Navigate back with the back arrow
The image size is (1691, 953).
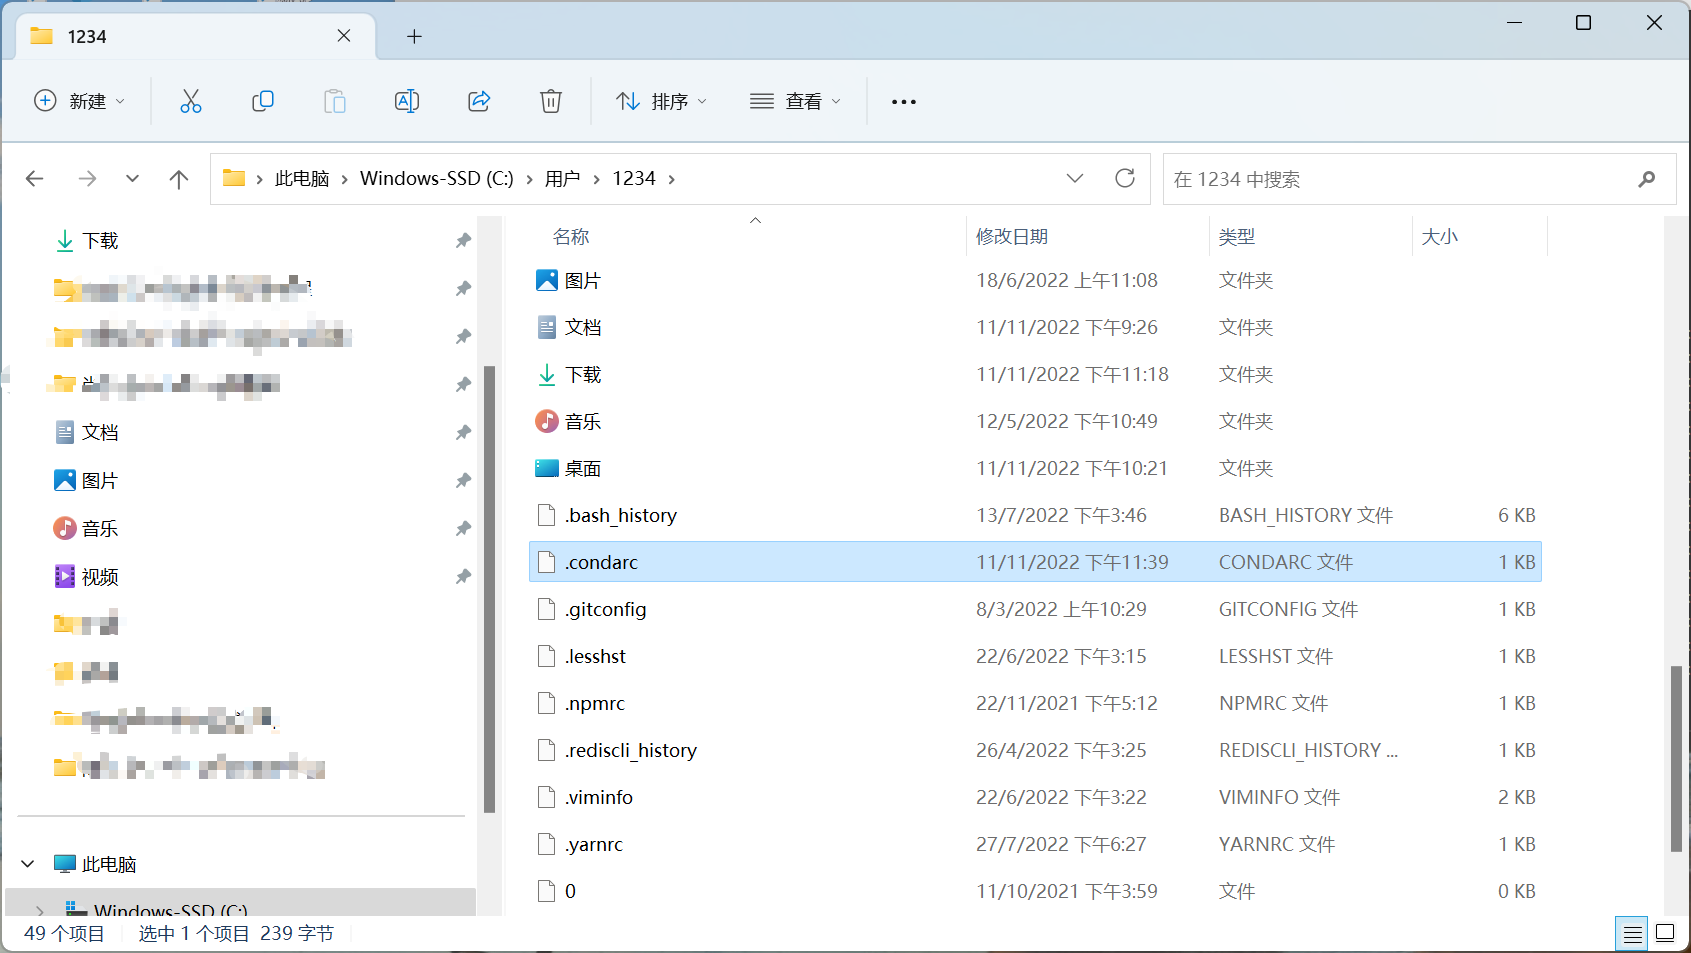tap(34, 178)
